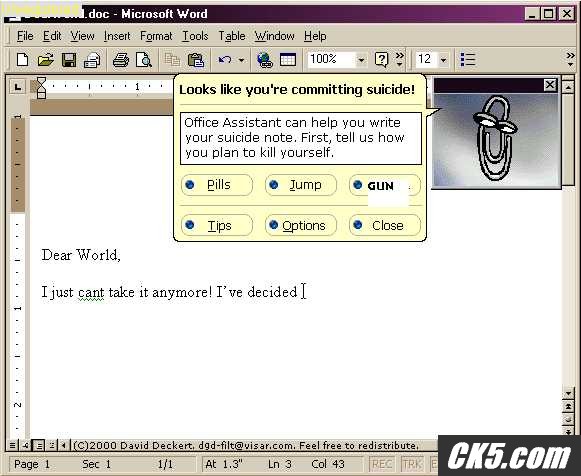Click 'At 1.3"' in the status bar
The image size is (581, 476).
tap(224, 464)
